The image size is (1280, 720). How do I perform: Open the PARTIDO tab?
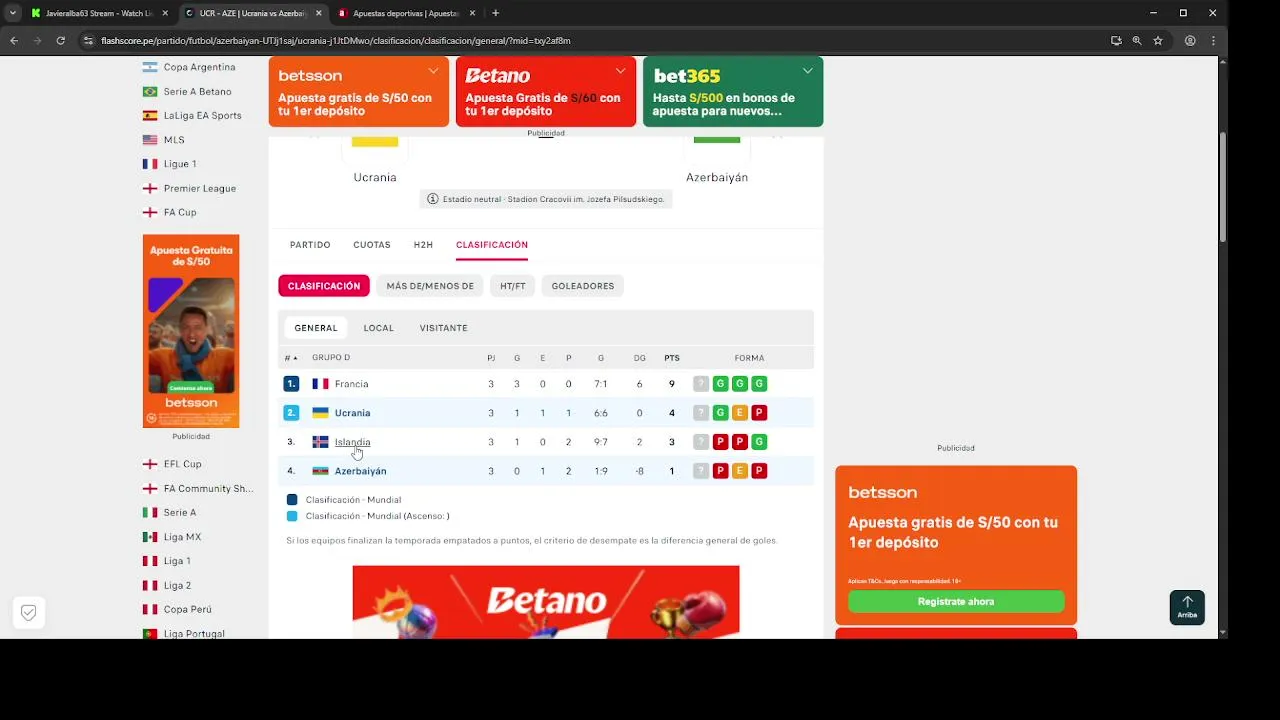(x=310, y=244)
